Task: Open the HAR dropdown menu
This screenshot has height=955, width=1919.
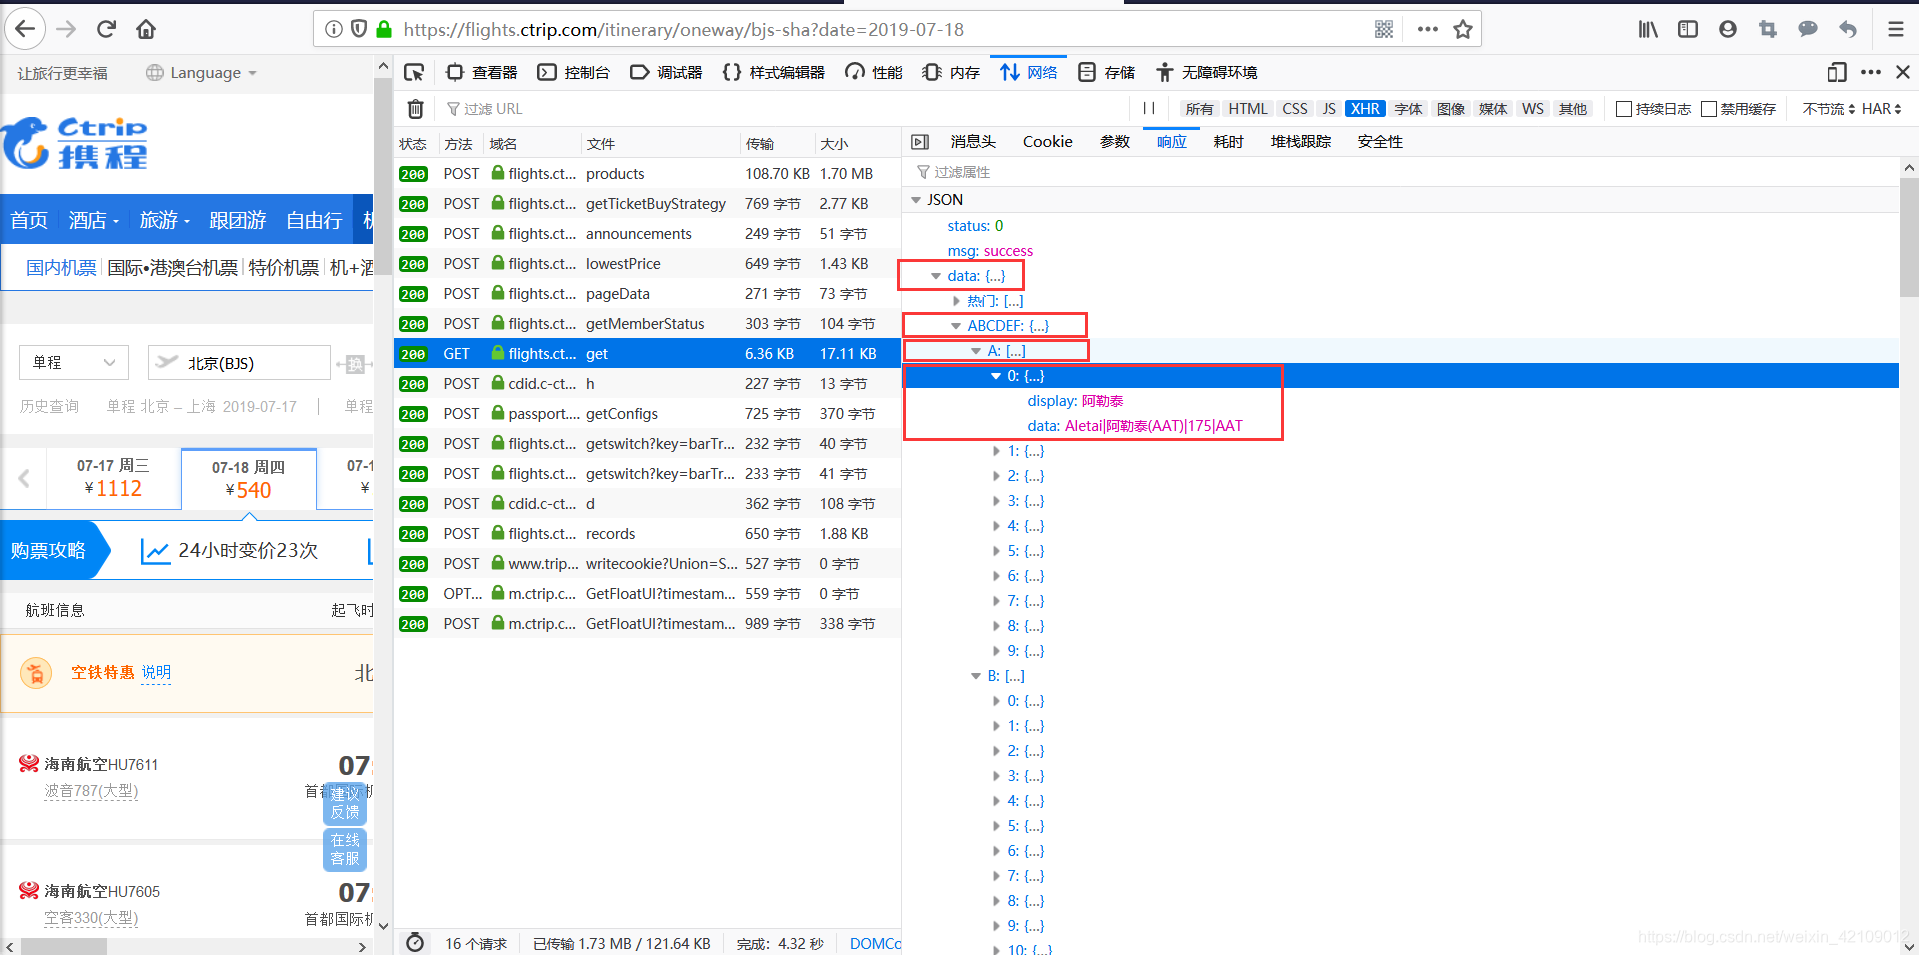Action: click(x=1881, y=109)
